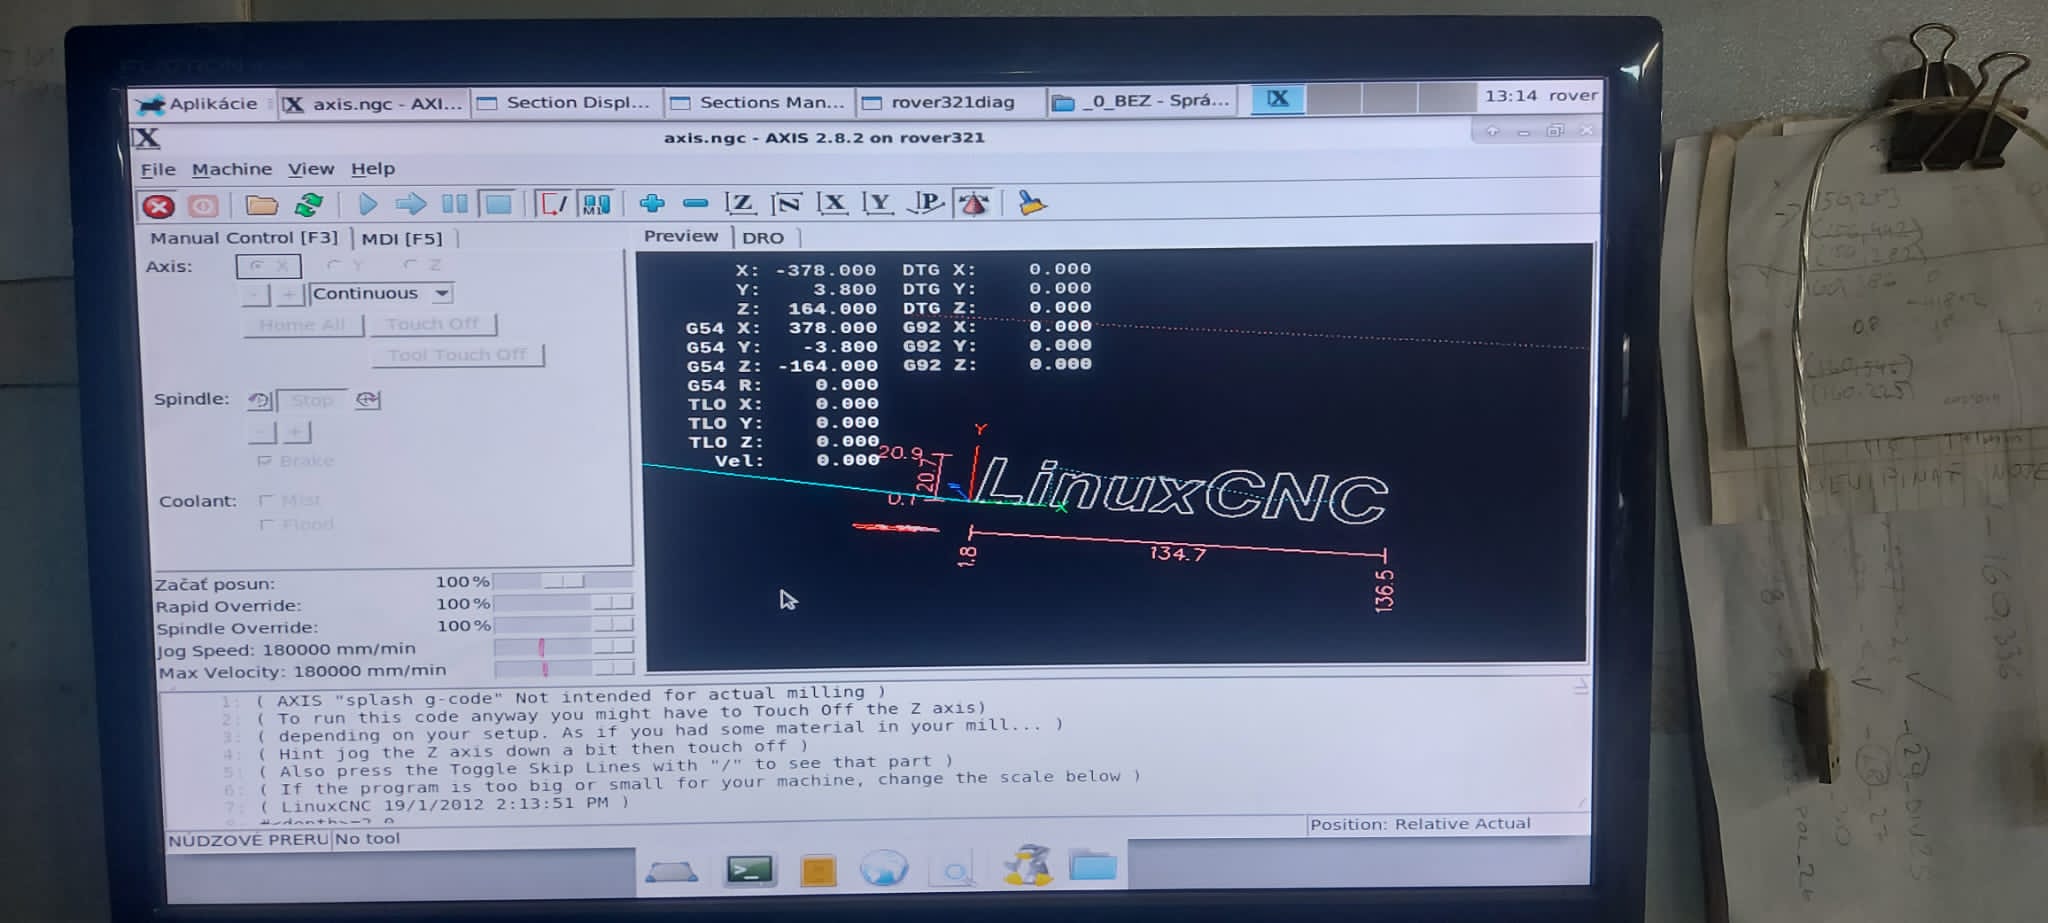
Task: Click the open G-code file folder icon
Action: [x=261, y=205]
